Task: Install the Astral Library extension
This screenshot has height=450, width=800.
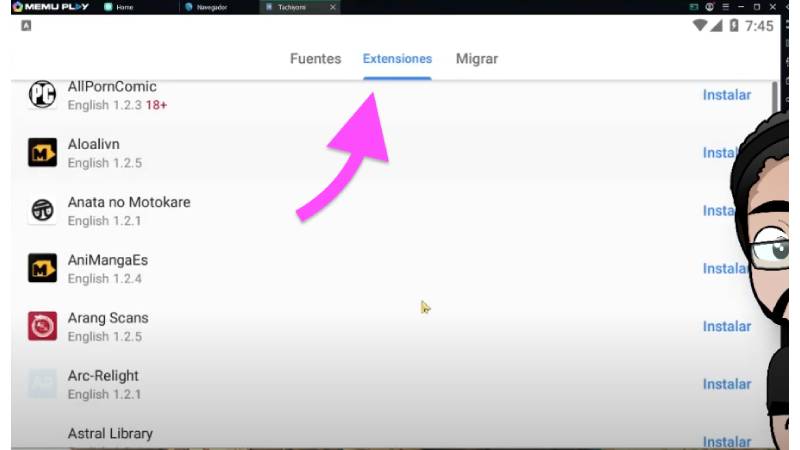Action: [x=727, y=442]
